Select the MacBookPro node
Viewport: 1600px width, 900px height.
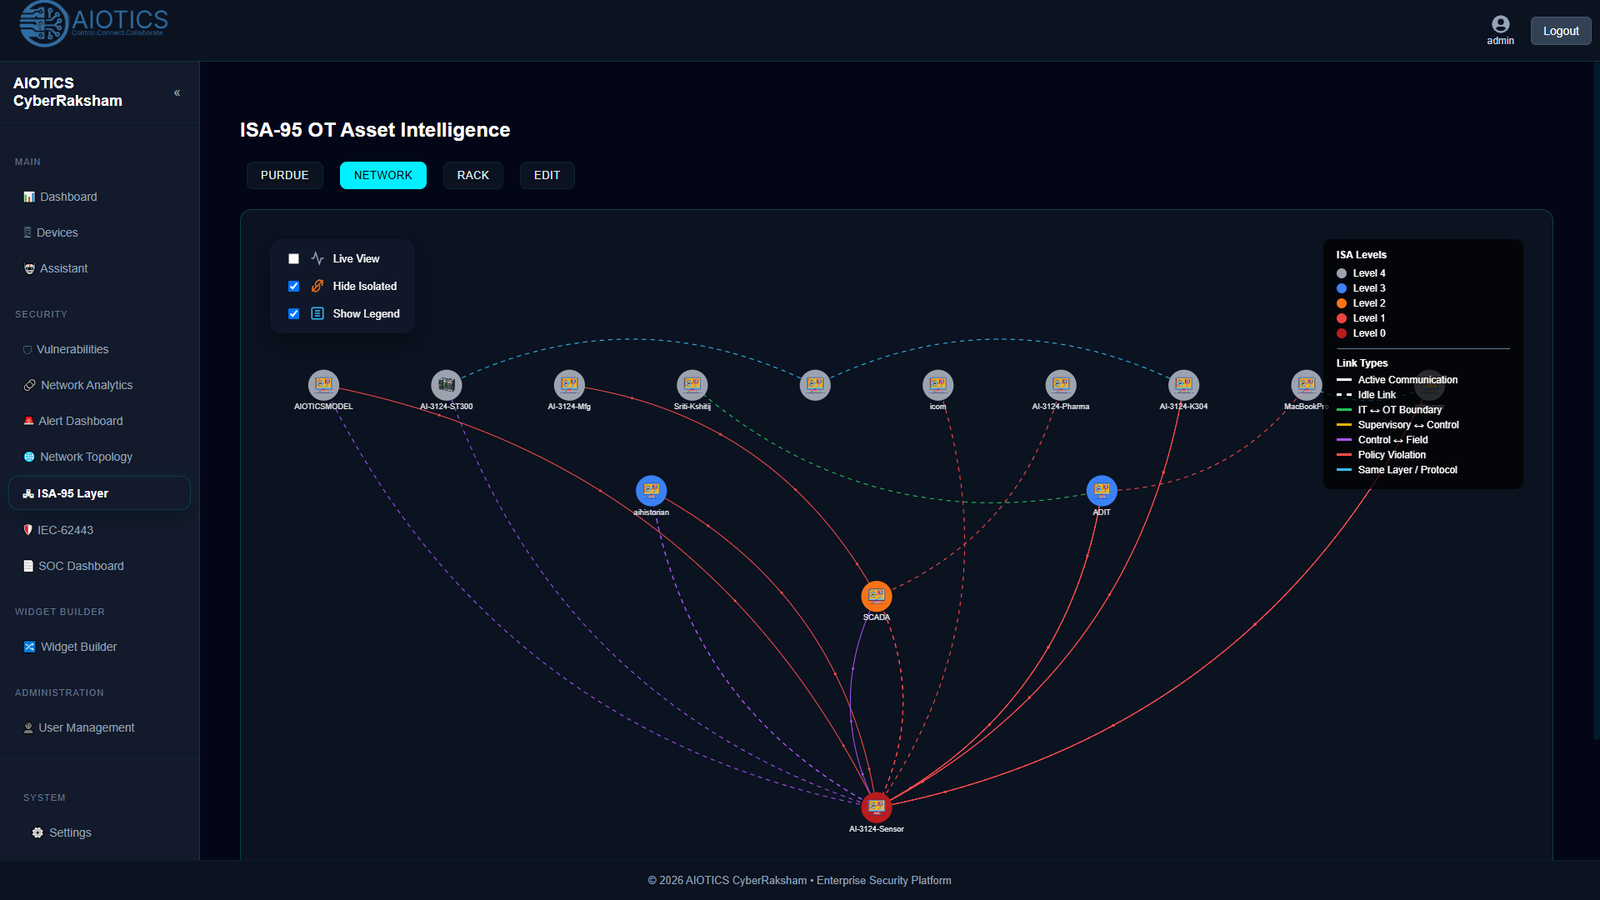[x=1307, y=385]
